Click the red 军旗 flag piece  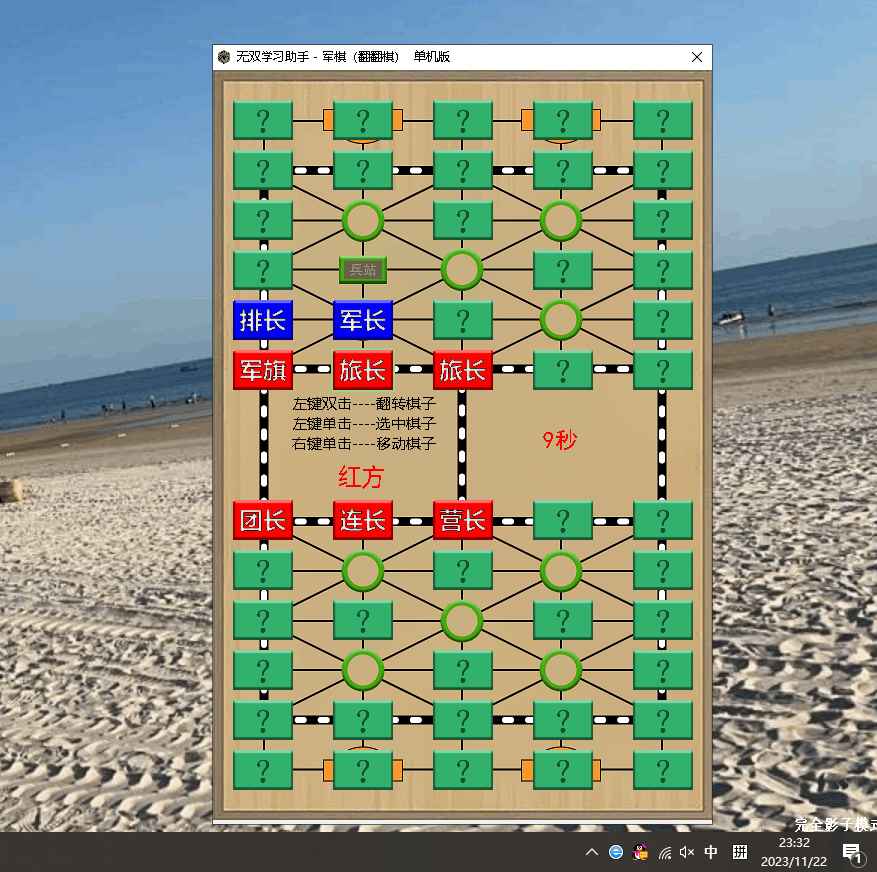pyautogui.click(x=262, y=370)
